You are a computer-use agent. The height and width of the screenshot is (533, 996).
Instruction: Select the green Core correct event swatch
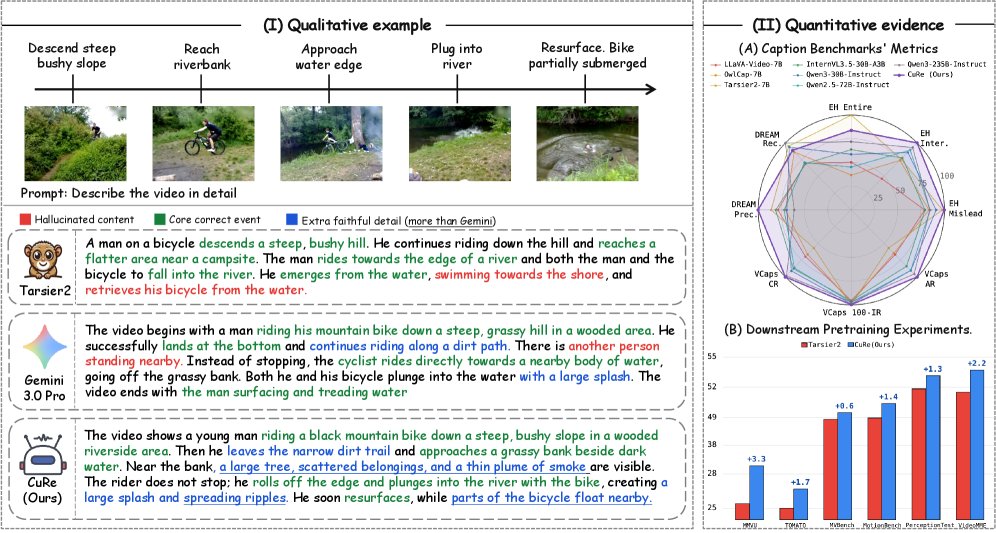(159, 220)
